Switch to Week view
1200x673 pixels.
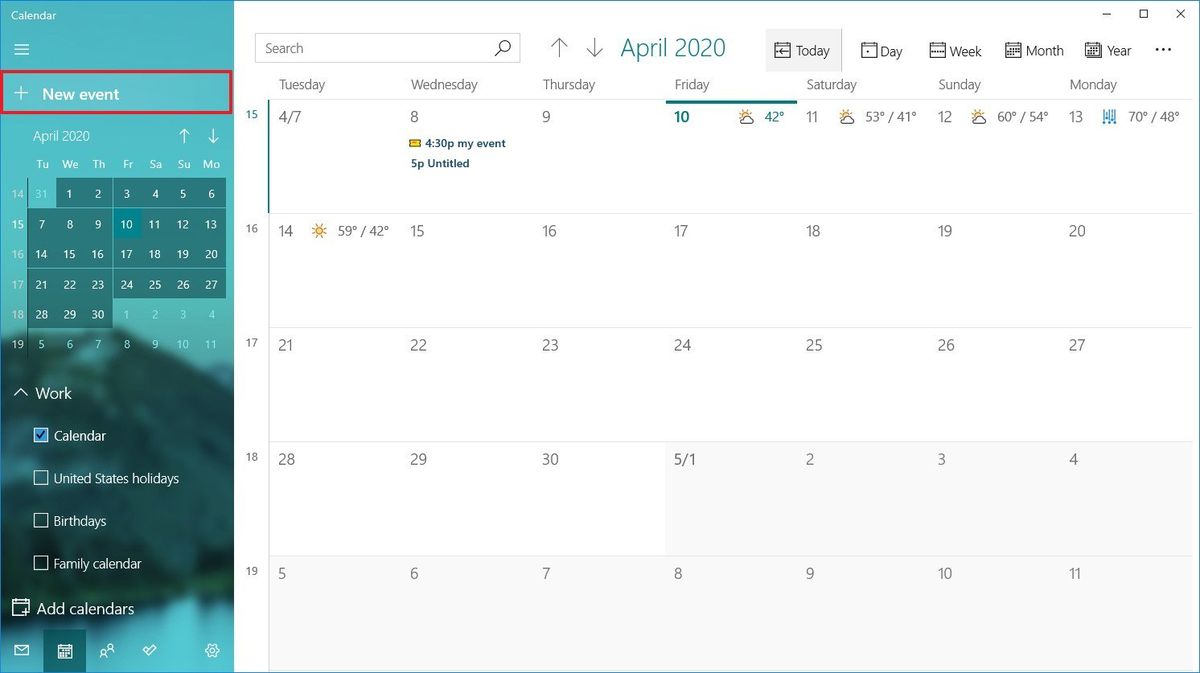pos(954,50)
